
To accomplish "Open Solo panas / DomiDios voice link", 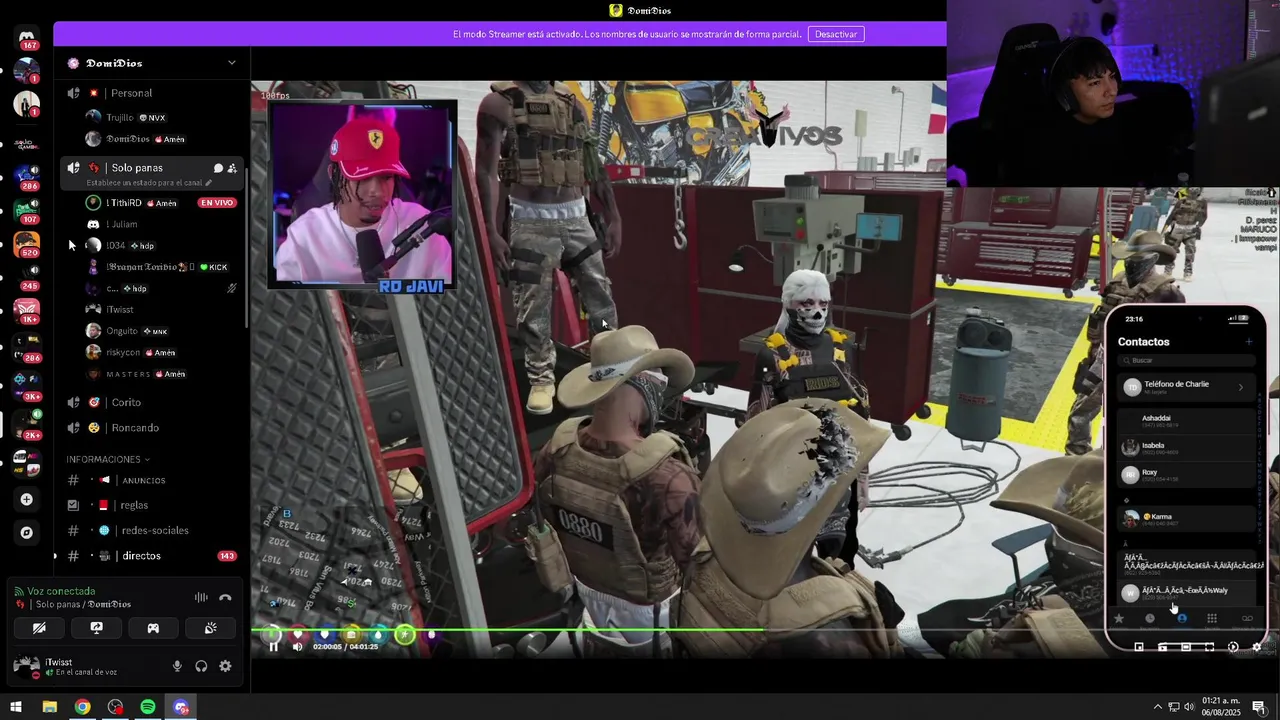I will (83, 605).
